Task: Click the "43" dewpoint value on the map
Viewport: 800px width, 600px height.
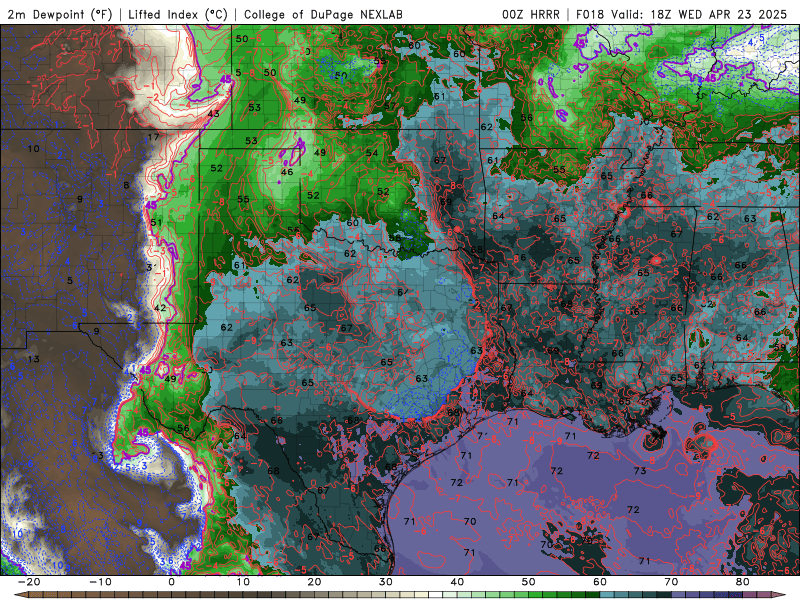Action: [x=213, y=113]
